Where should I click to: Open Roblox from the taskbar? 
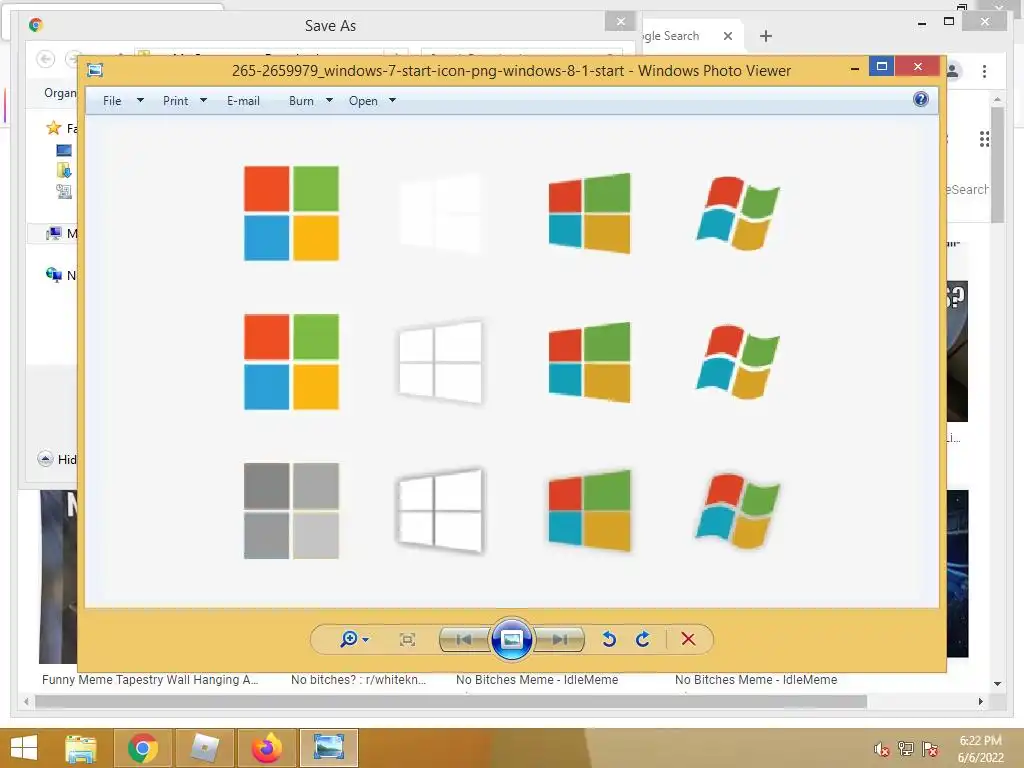coord(205,748)
